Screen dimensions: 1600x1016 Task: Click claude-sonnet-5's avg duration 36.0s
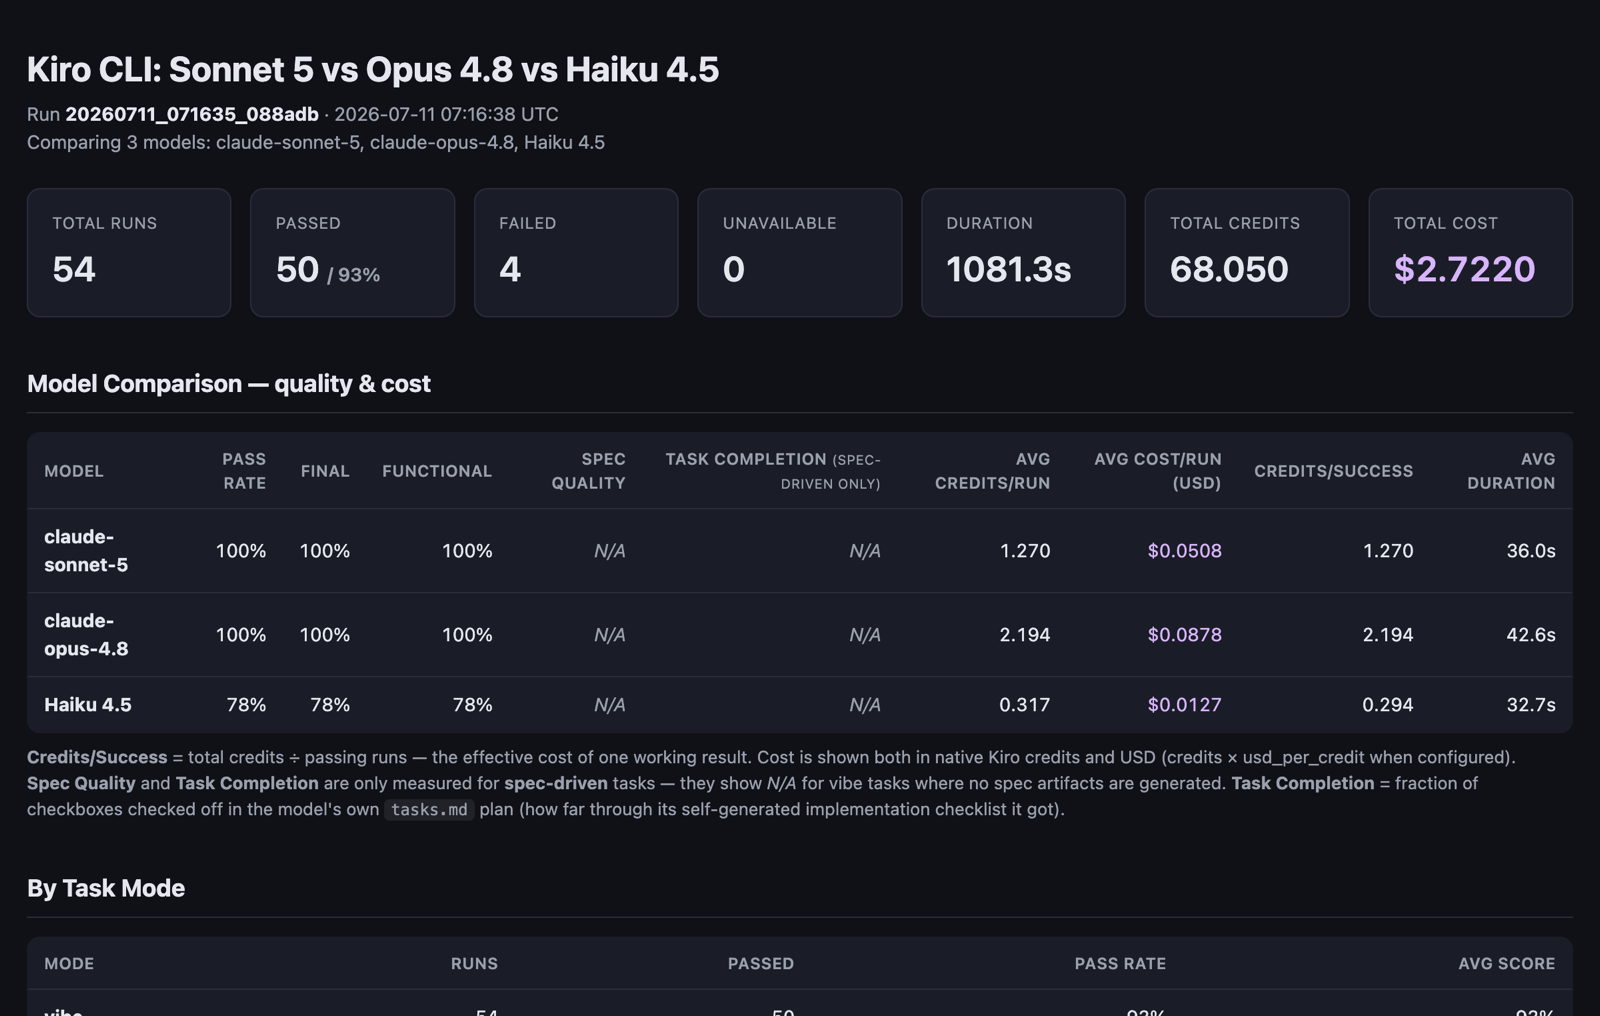click(1531, 551)
